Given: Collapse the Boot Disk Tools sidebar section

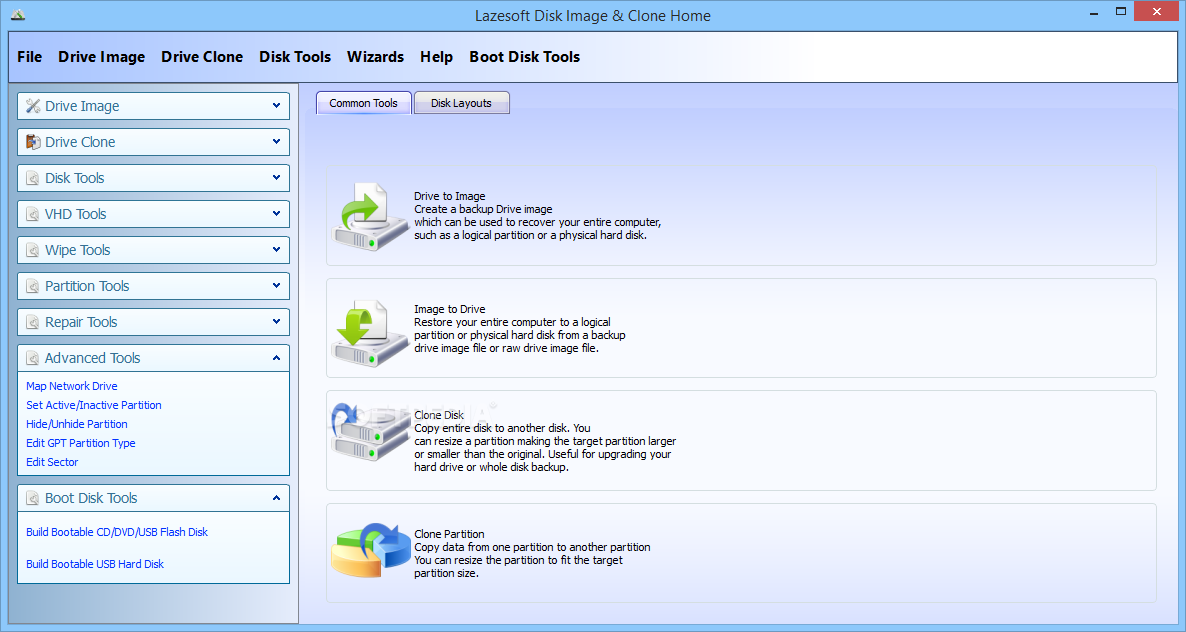Looking at the screenshot, I should tap(276, 497).
